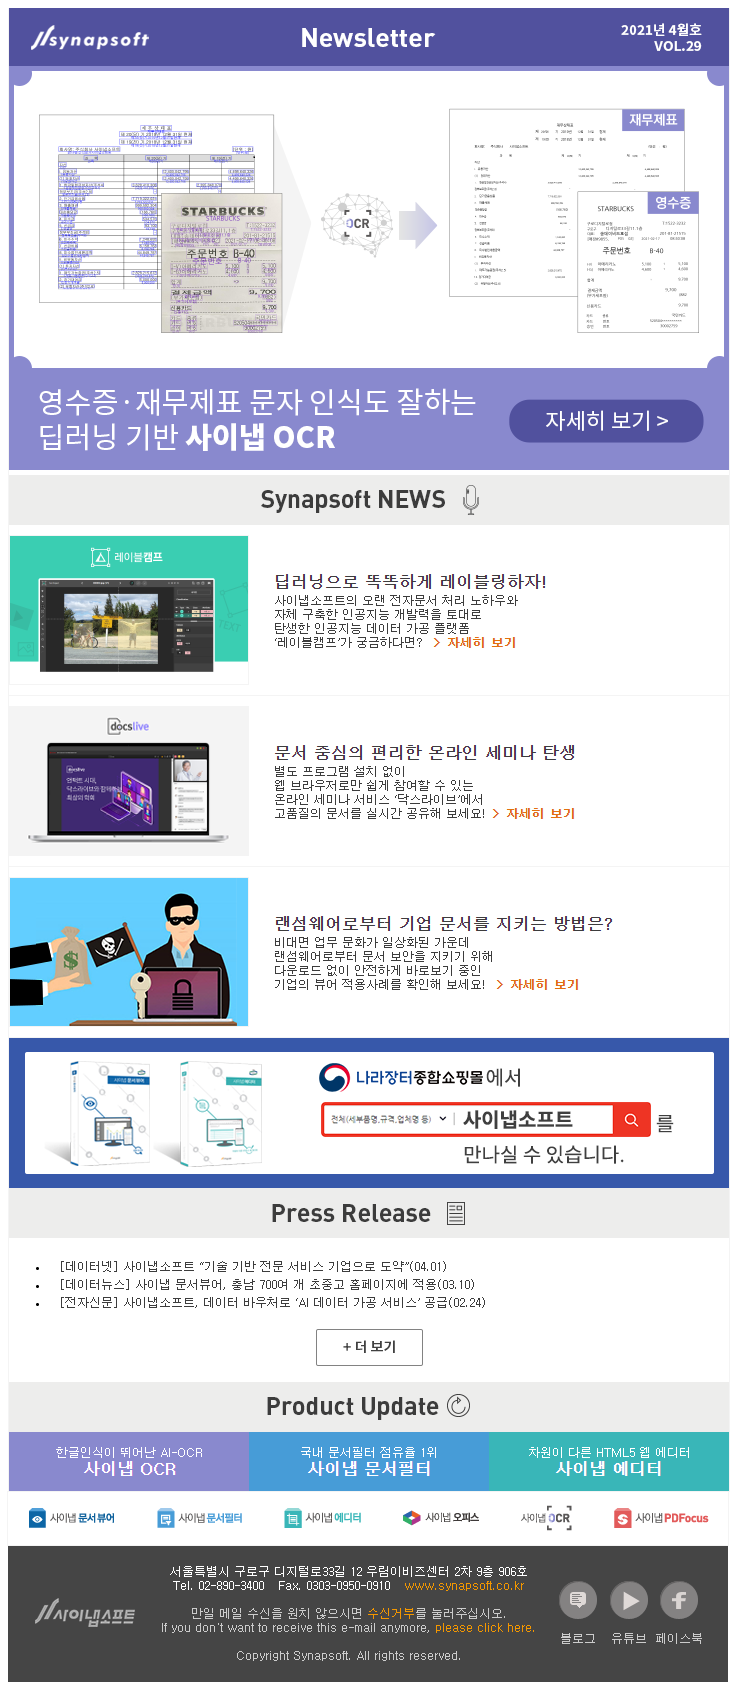This screenshot has width=730, height=1682.
Task: Open the 유튜브 play icon in footer
Action: (x=629, y=1601)
